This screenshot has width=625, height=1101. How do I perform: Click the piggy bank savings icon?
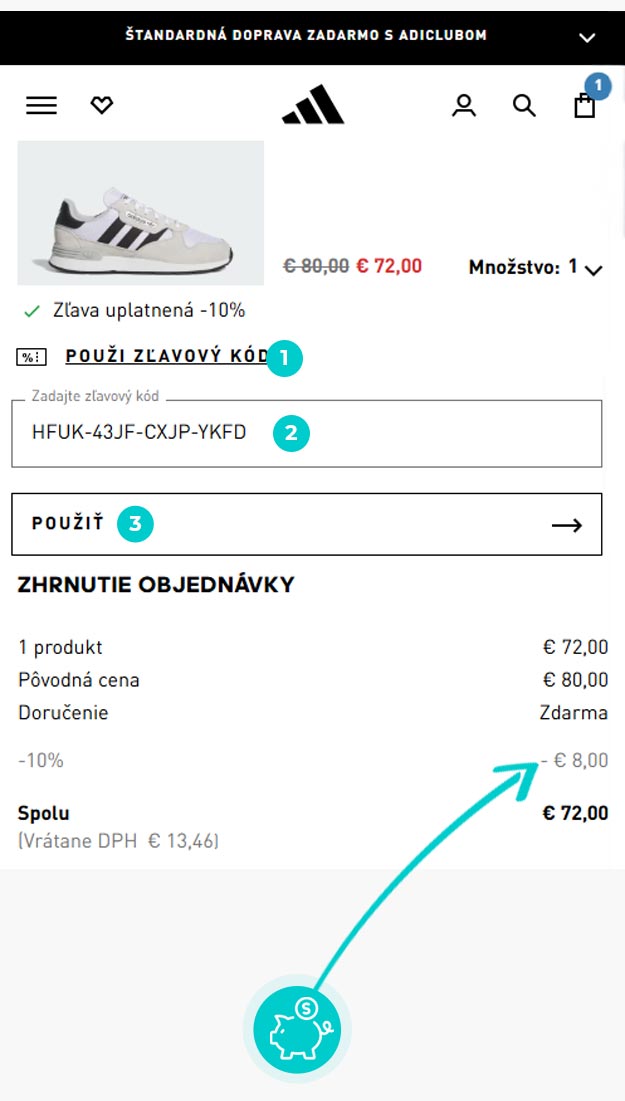(297, 1029)
